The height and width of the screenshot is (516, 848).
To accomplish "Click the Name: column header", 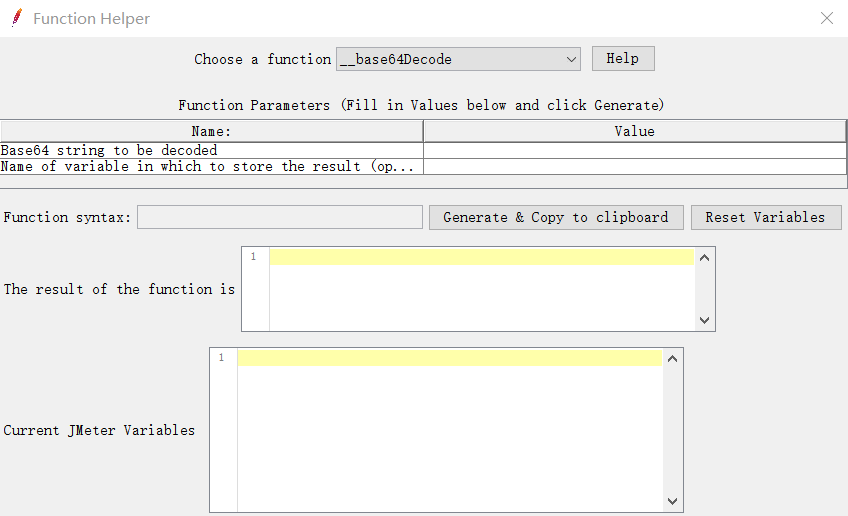I will pos(211,131).
